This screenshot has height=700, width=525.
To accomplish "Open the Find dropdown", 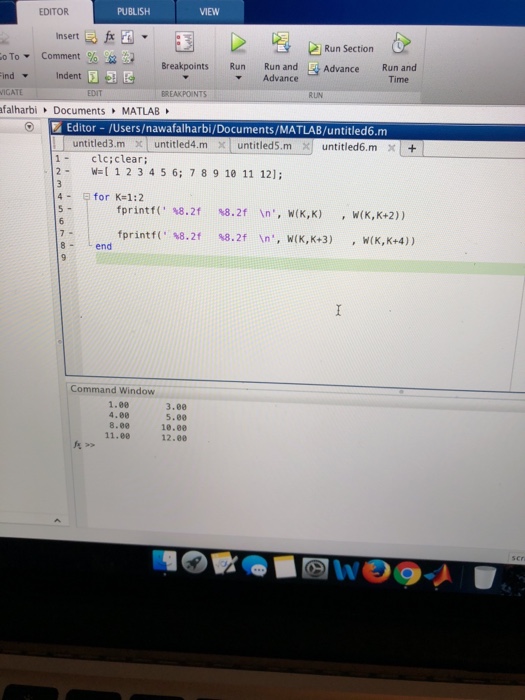I will click(13, 76).
